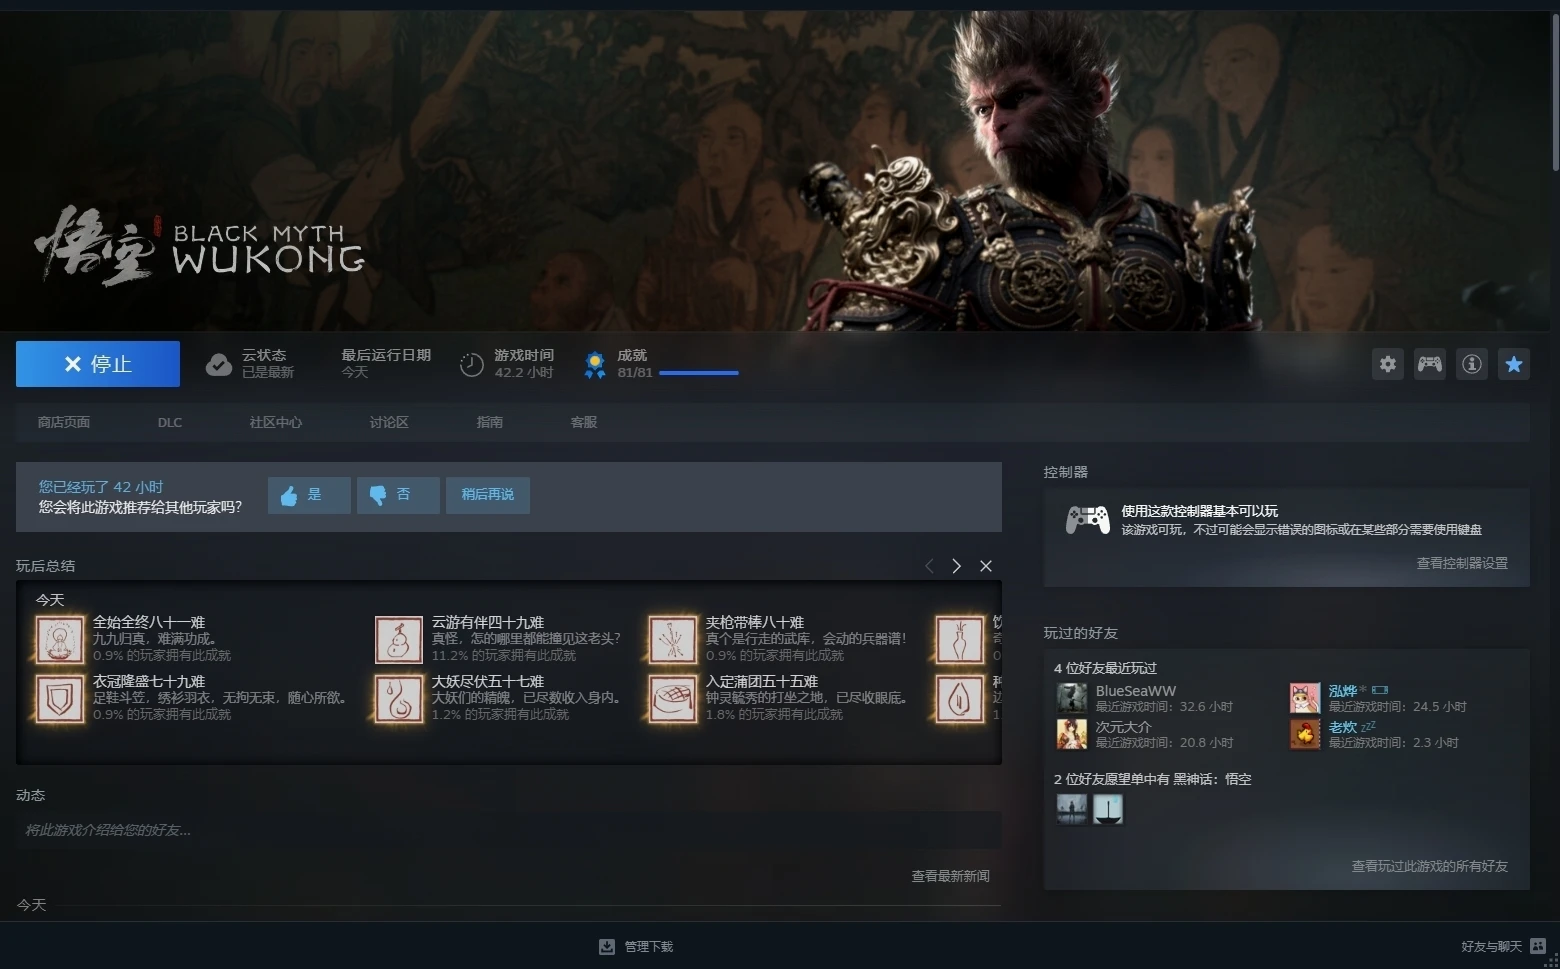Viewport: 1560px width, 969px height.
Task: Click second wishlist friend avatar
Action: point(1108,809)
